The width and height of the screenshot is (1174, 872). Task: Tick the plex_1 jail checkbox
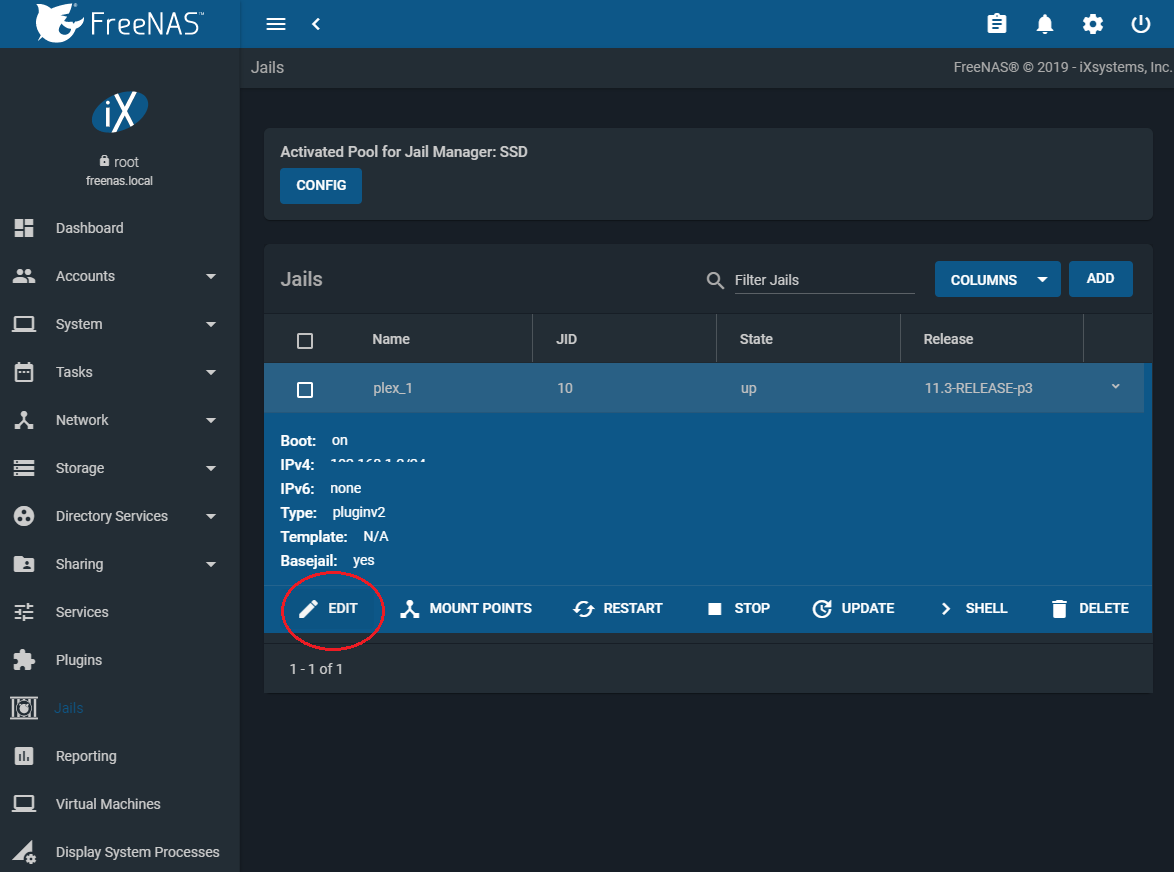click(305, 389)
